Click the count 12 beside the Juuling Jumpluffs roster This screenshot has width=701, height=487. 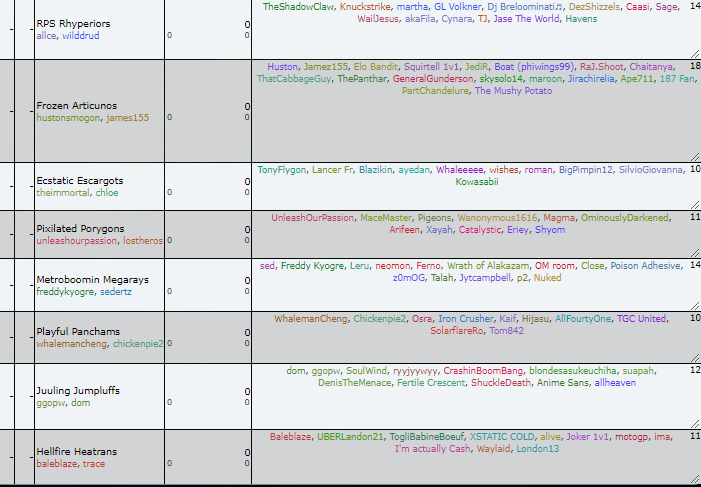(x=695, y=370)
